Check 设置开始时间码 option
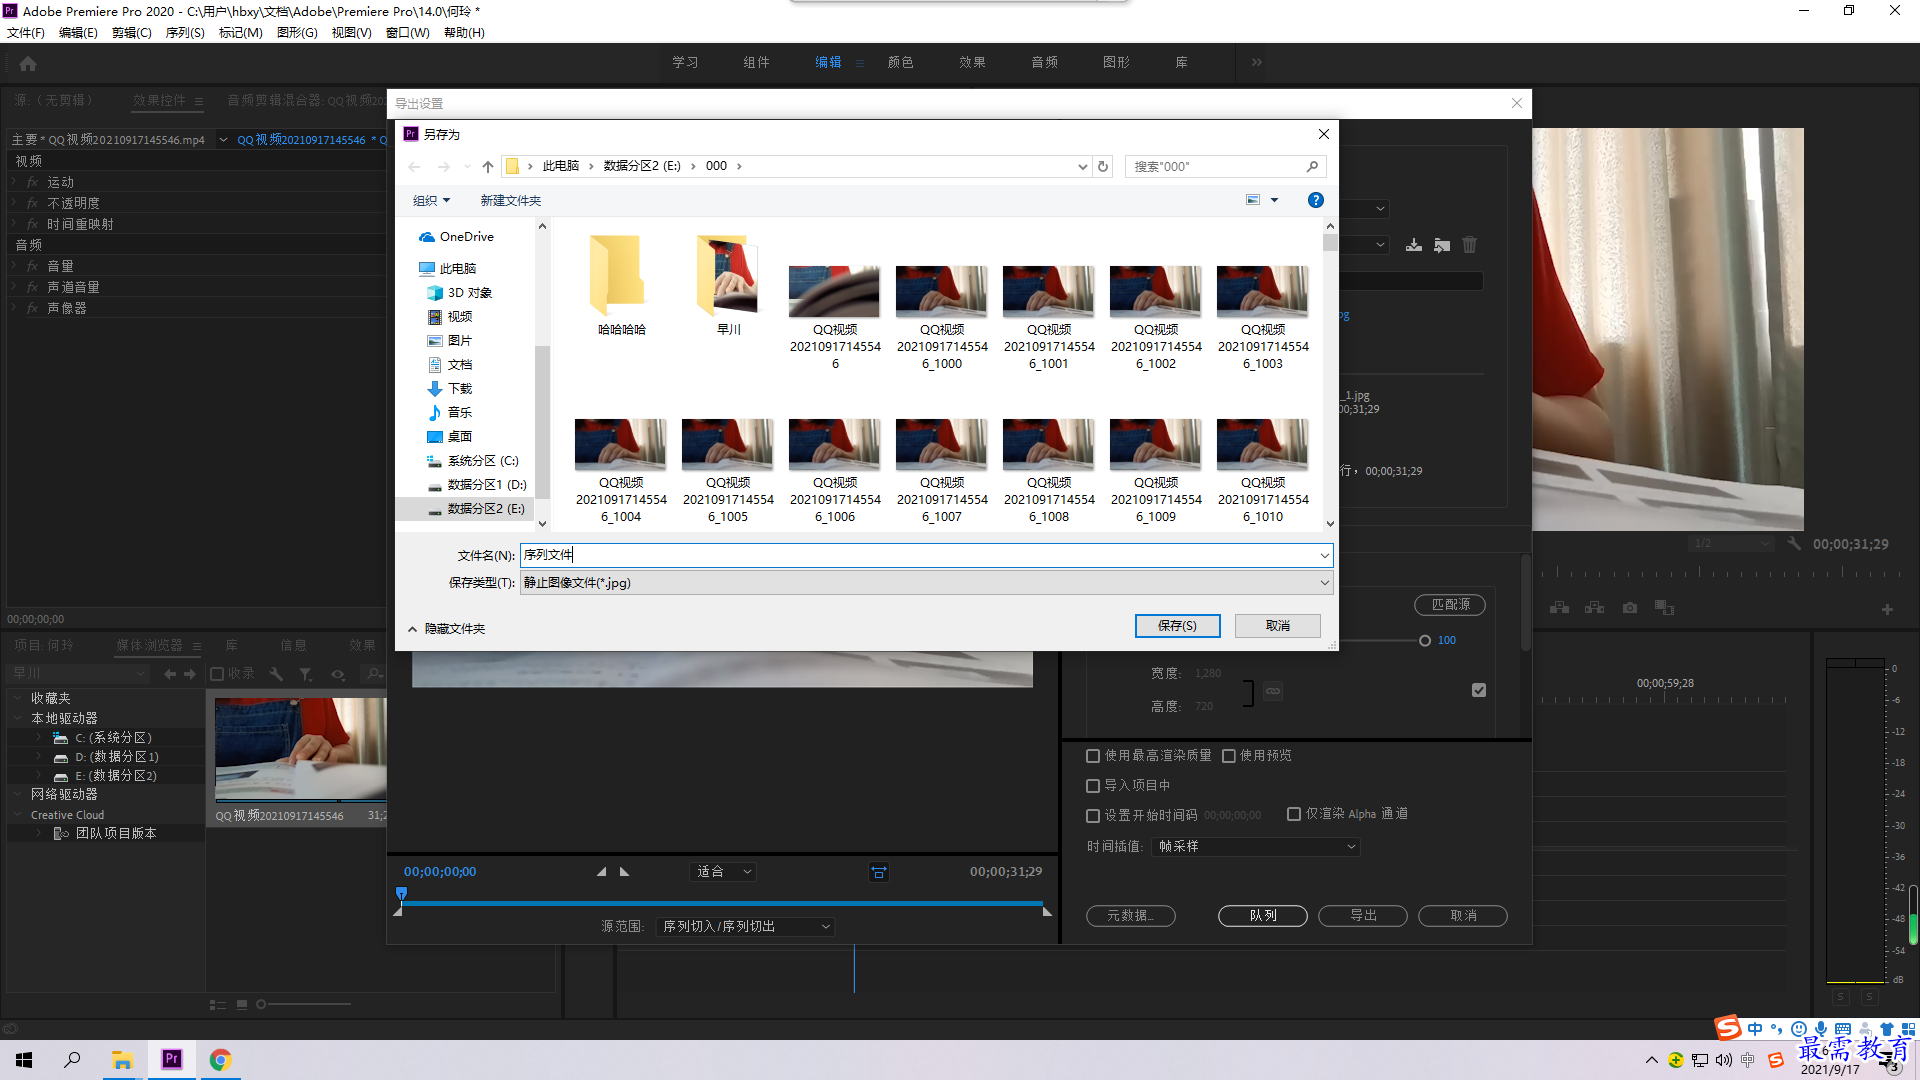 [x=1093, y=816]
